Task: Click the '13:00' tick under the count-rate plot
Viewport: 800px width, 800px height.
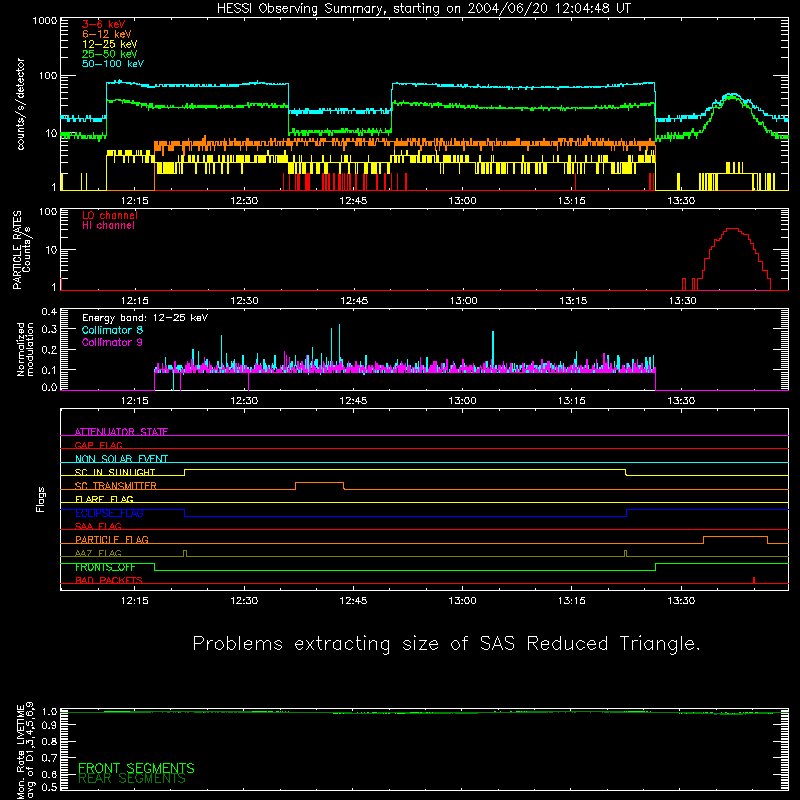Action: tap(462, 201)
